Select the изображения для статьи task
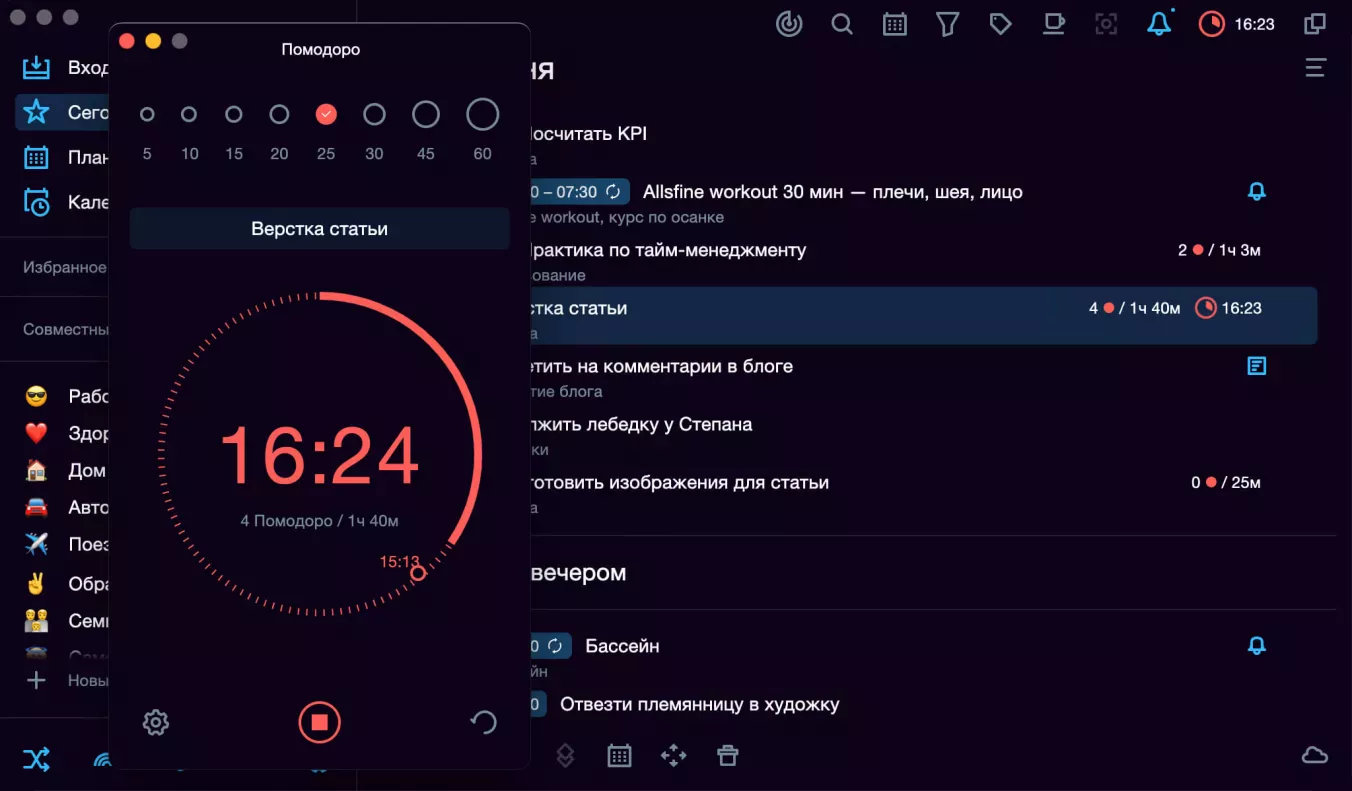 [x=679, y=482]
